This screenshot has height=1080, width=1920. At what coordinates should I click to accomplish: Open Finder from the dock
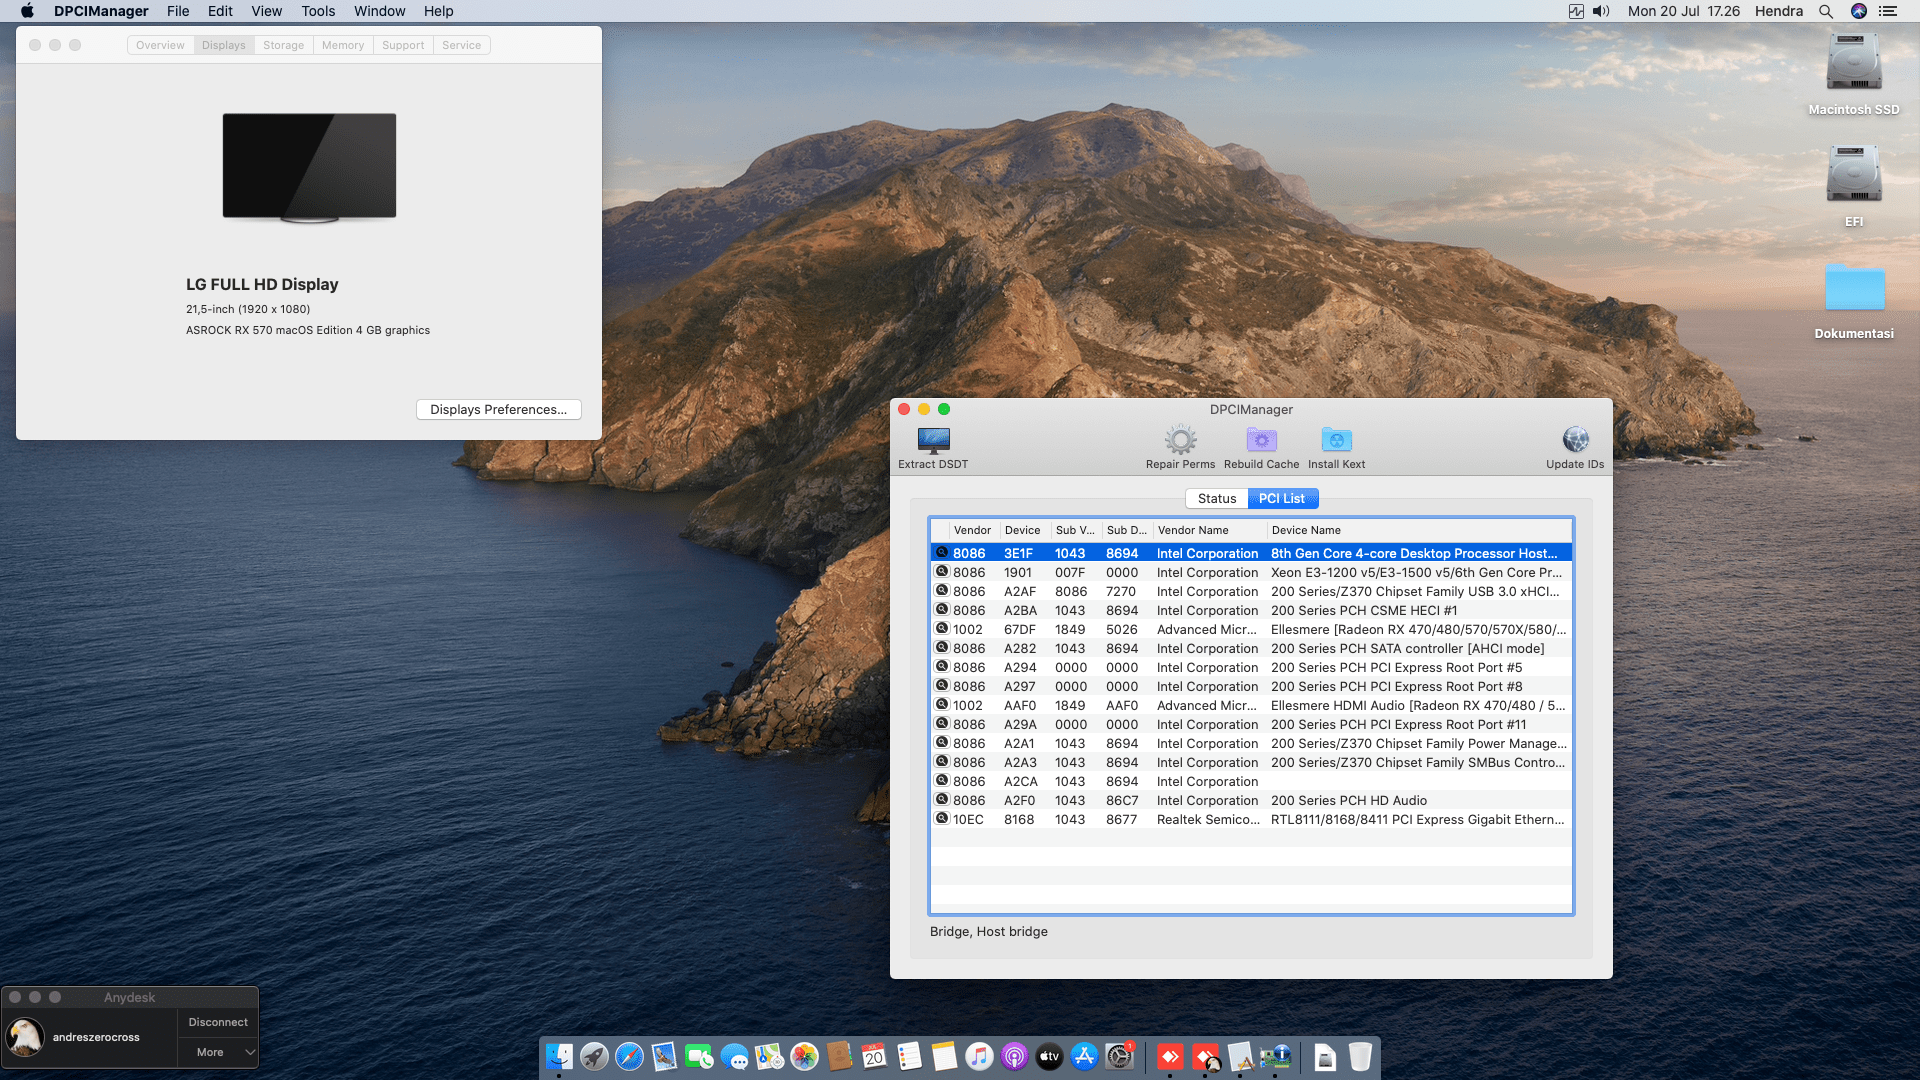tap(559, 1056)
